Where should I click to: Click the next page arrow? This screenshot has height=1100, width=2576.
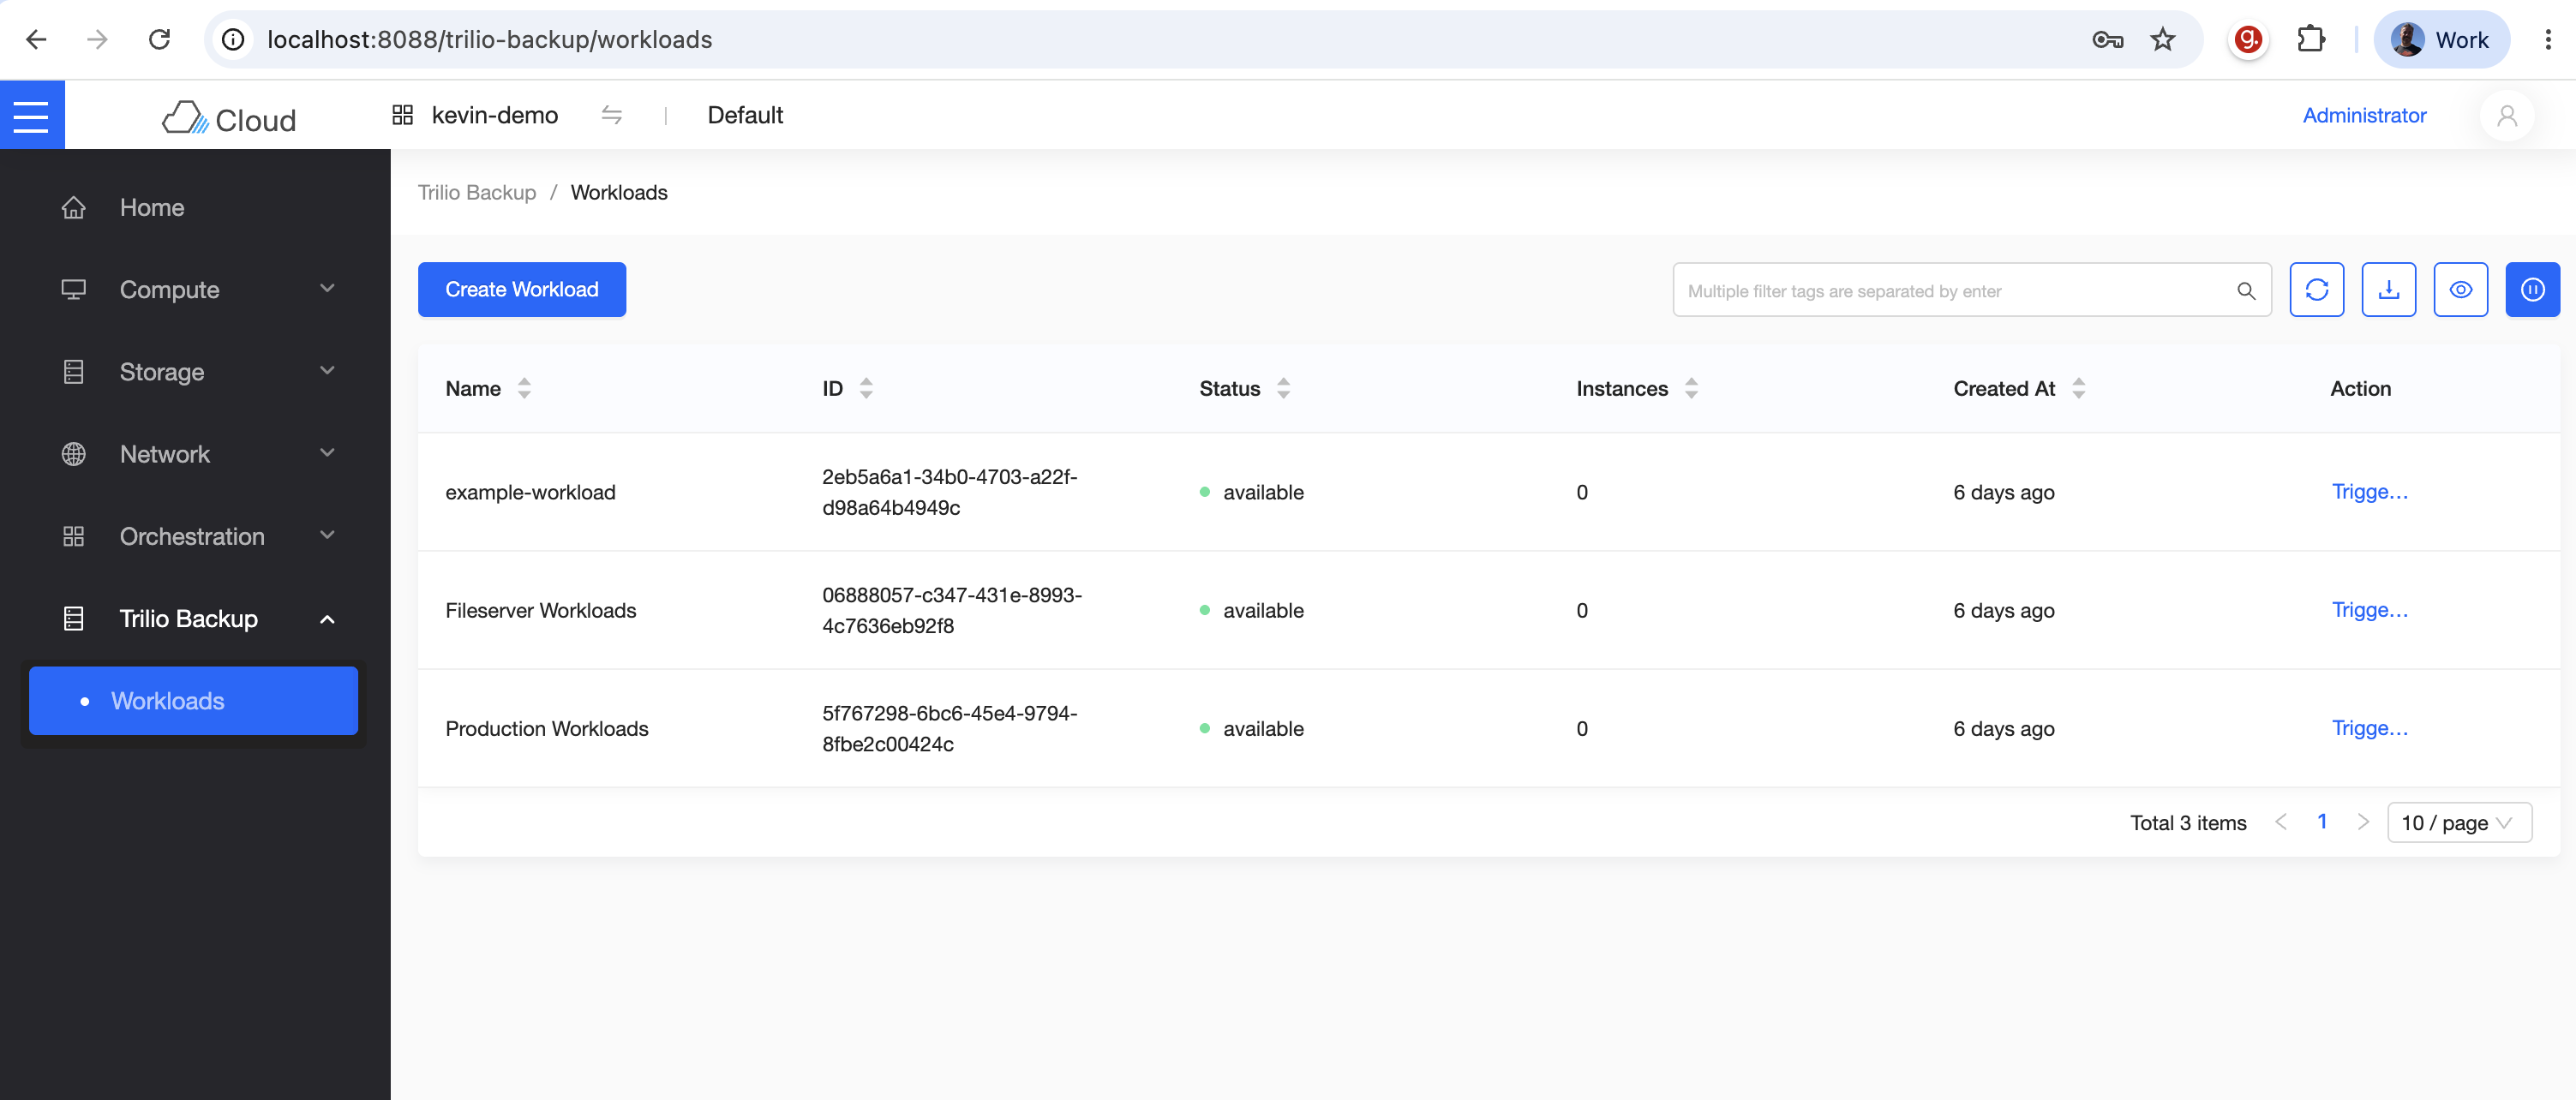click(2362, 822)
